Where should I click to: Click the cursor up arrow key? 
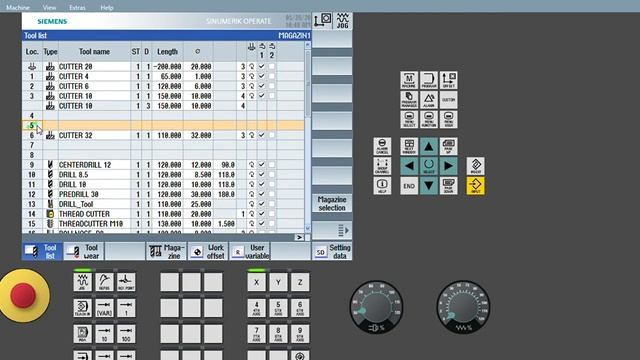pyautogui.click(x=429, y=146)
